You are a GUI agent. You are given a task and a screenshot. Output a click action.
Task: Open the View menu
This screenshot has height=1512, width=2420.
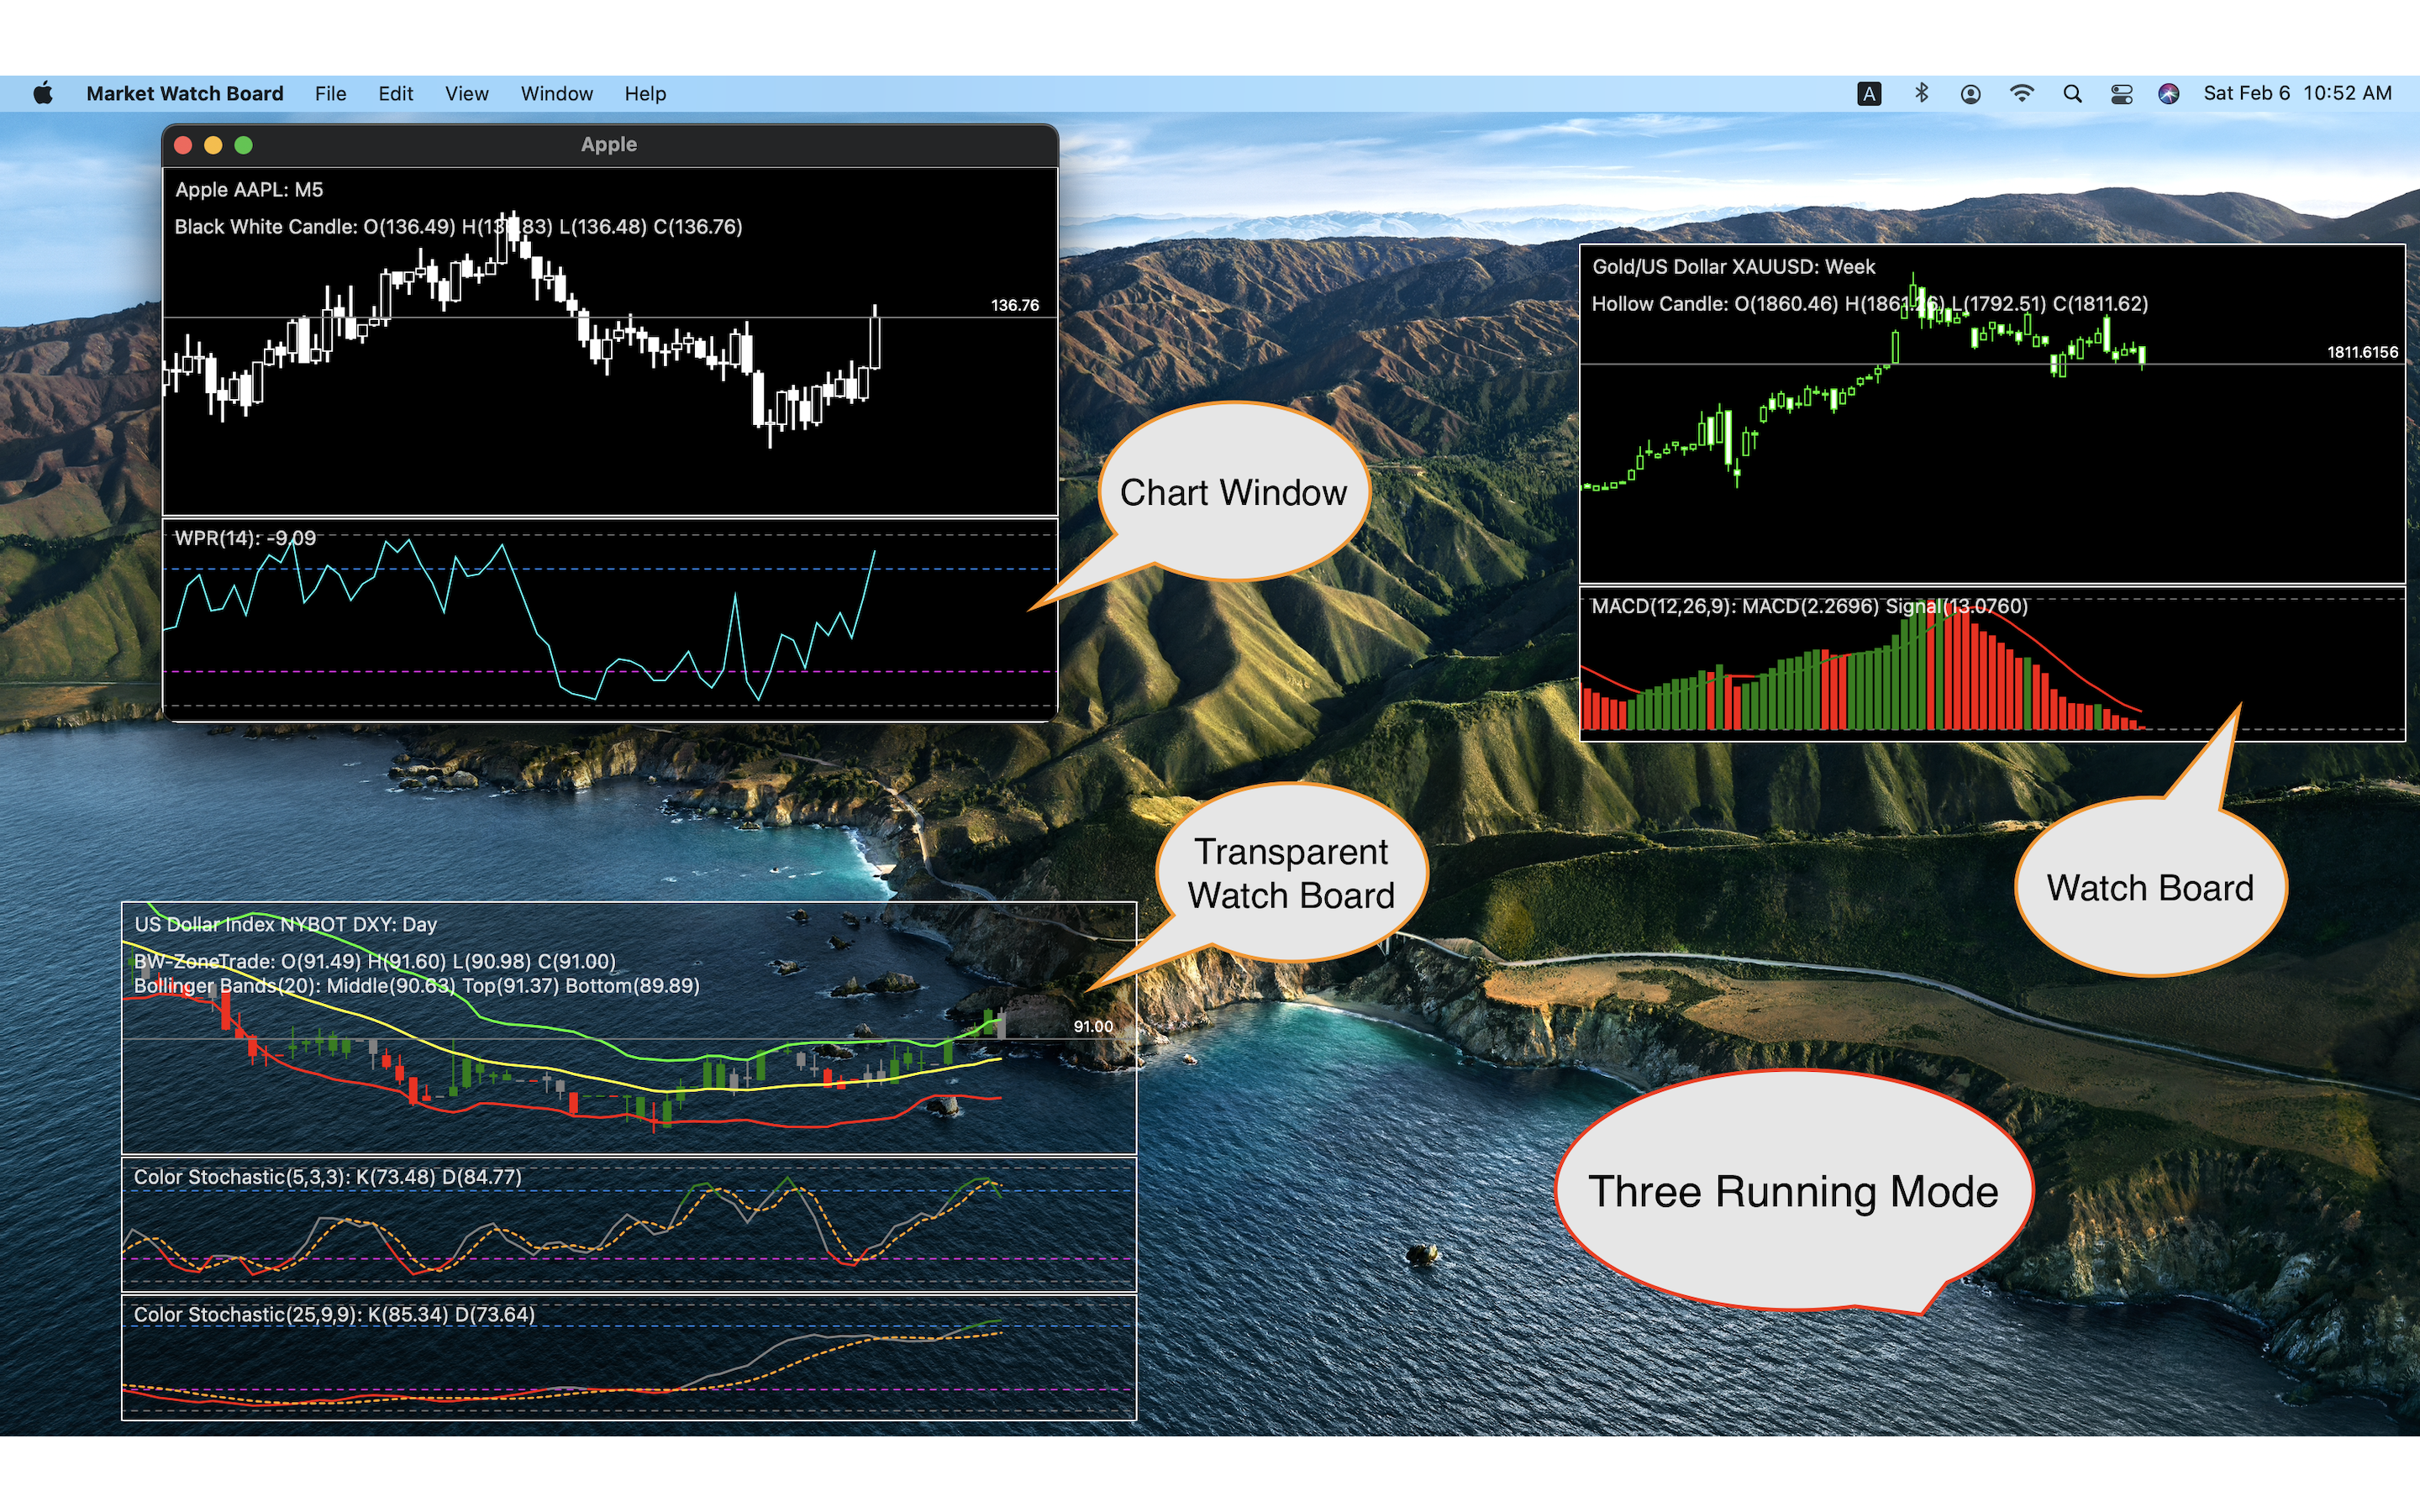point(466,94)
